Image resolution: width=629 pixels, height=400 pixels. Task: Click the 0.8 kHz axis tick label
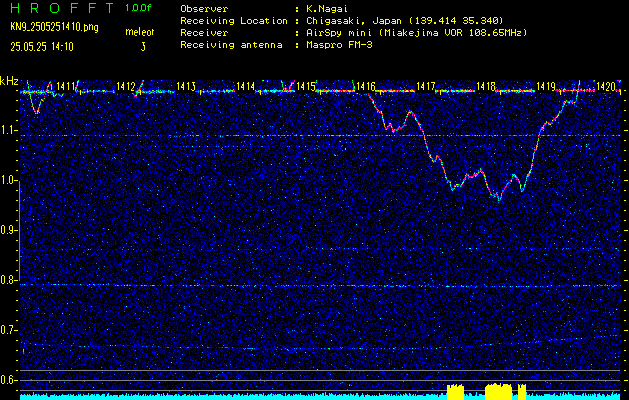click(8, 280)
